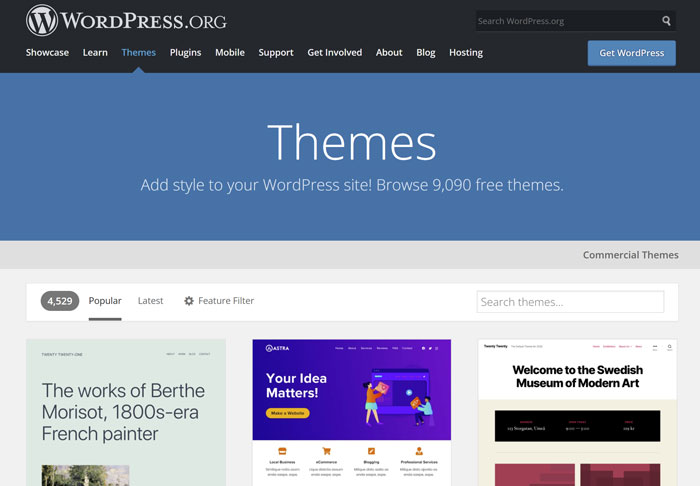Click the WordPress.org logo
The width and height of the screenshot is (700, 486).
coord(126,20)
